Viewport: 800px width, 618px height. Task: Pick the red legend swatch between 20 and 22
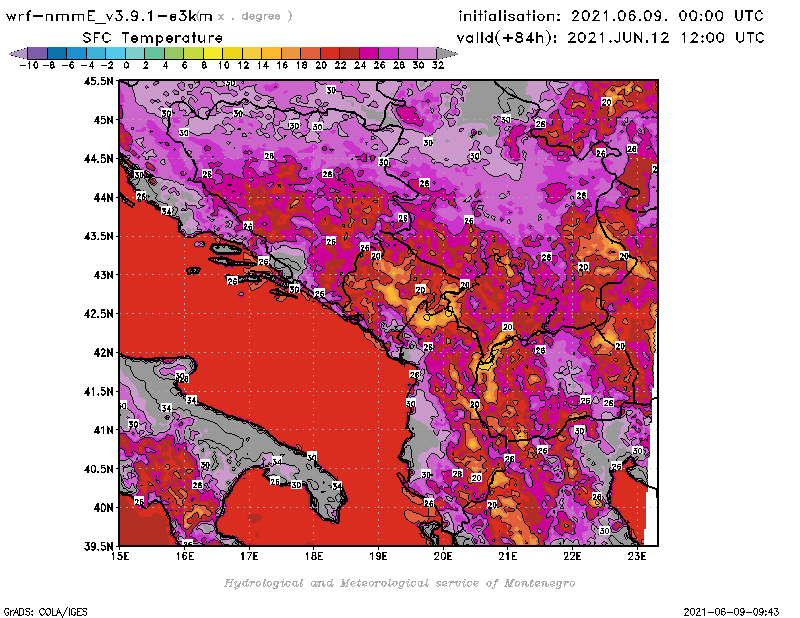pyautogui.click(x=330, y=53)
